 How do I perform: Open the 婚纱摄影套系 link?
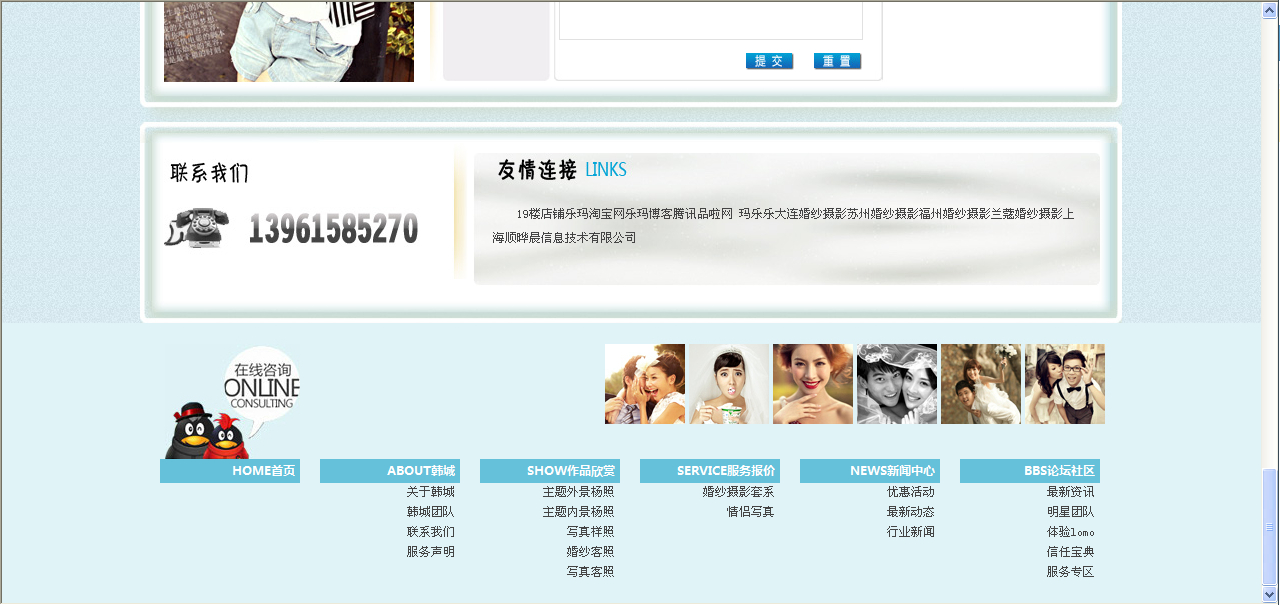(738, 492)
